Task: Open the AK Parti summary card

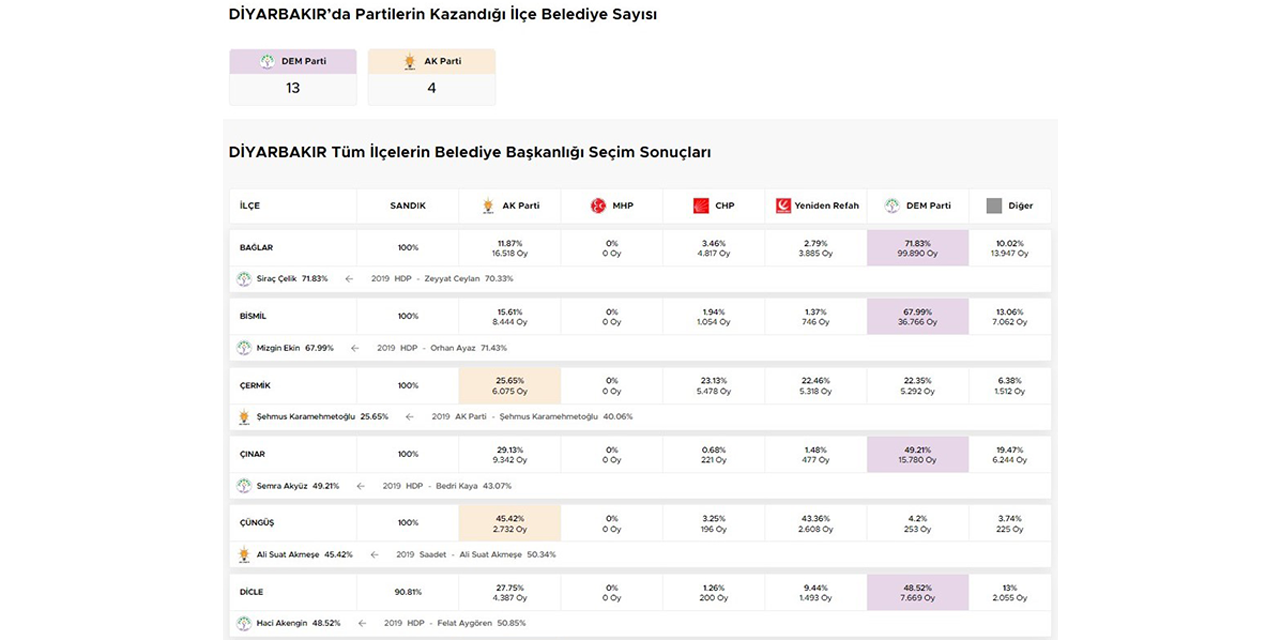Action: 431,76
